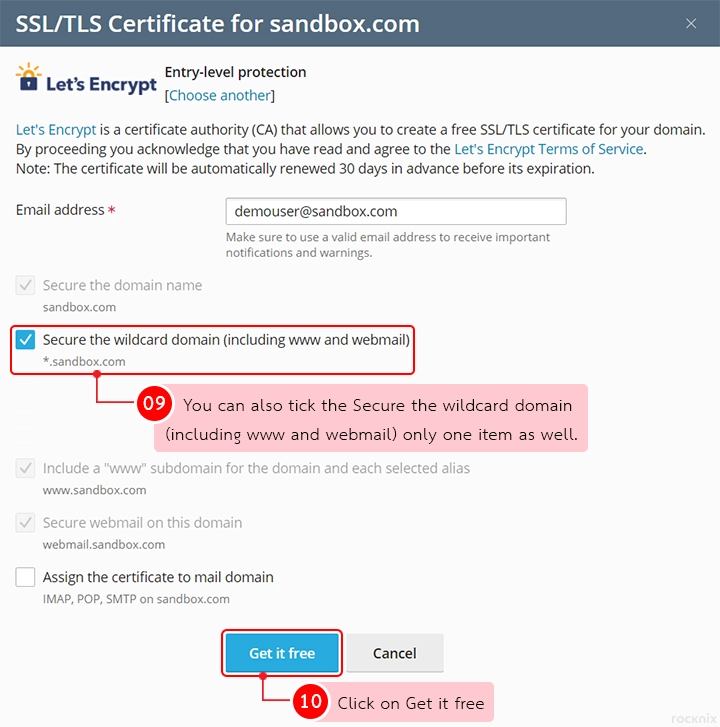Focus the Email address input field

pyautogui.click(x=396, y=211)
